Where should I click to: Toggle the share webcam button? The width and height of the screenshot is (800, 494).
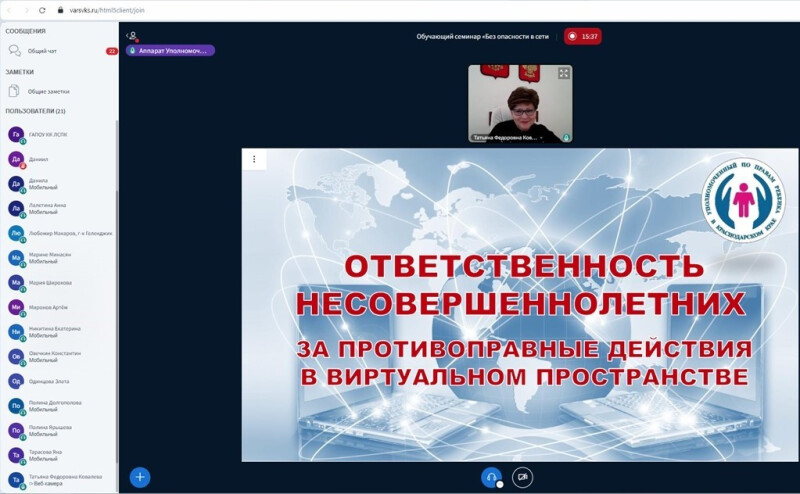[x=522, y=477]
